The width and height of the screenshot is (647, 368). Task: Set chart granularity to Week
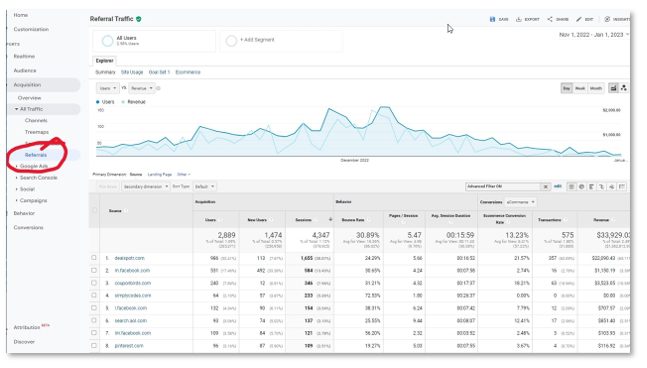(580, 88)
